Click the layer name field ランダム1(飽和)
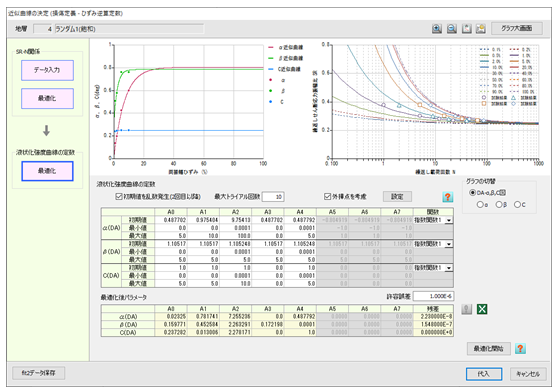The height and width of the screenshot is (391, 558). pyautogui.click(x=129, y=29)
